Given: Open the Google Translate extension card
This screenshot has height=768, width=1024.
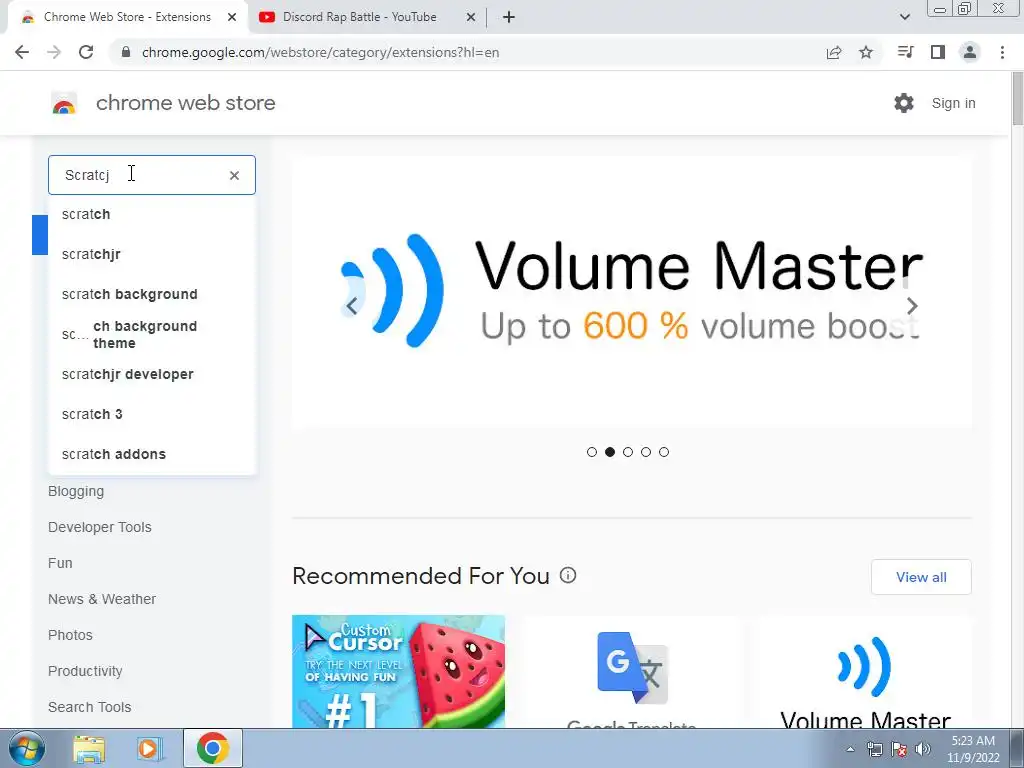Looking at the screenshot, I should pyautogui.click(x=632, y=671).
